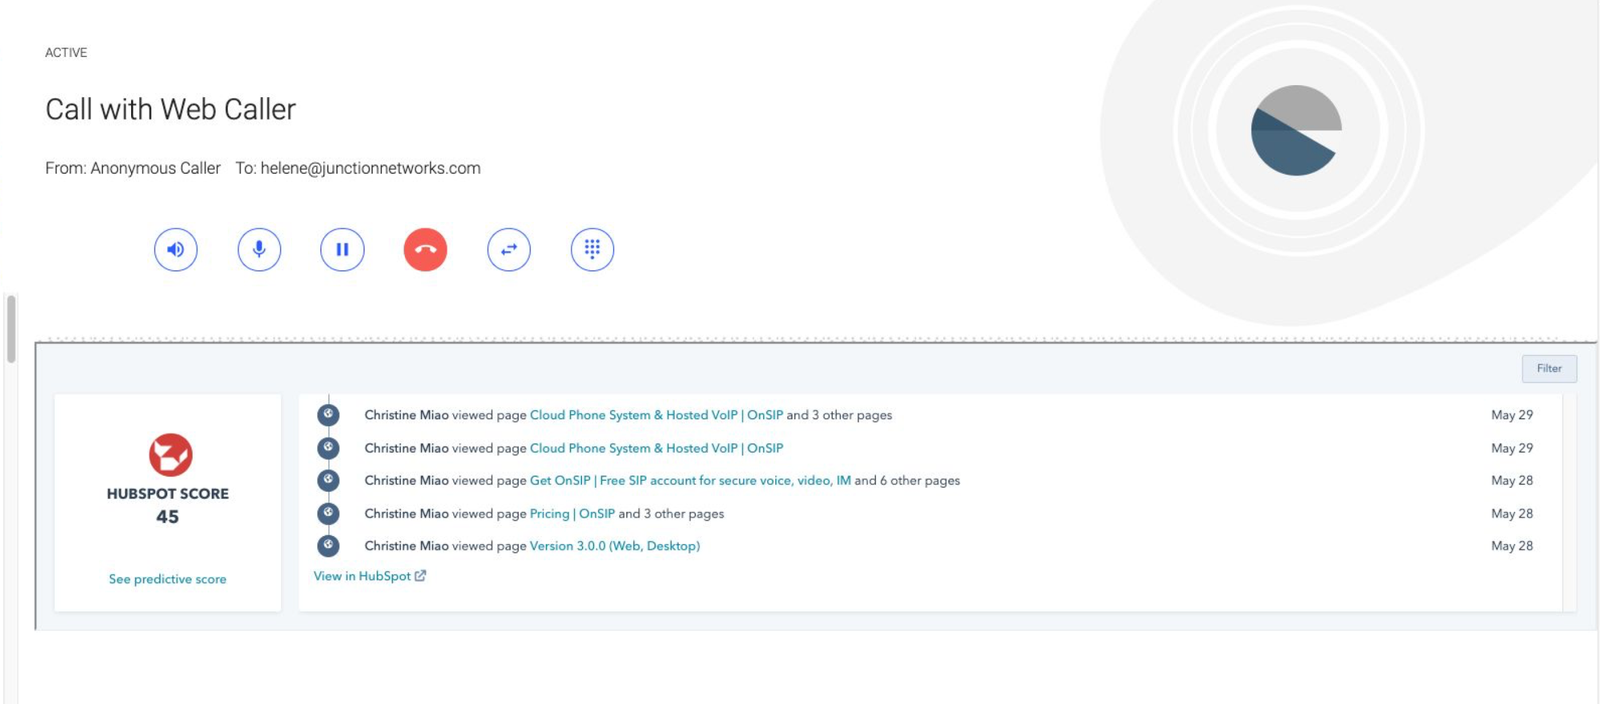Viewport: 1600px width, 704px height.
Task: Open first Cloud Phone System & Hosted VoIP link
Action: click(x=655, y=415)
